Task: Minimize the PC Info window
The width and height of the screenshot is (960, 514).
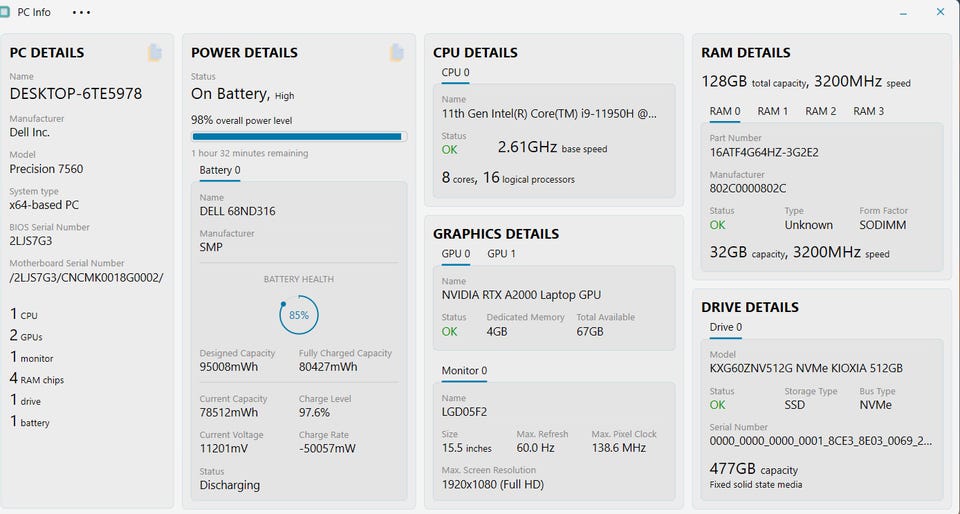Action: [x=903, y=12]
